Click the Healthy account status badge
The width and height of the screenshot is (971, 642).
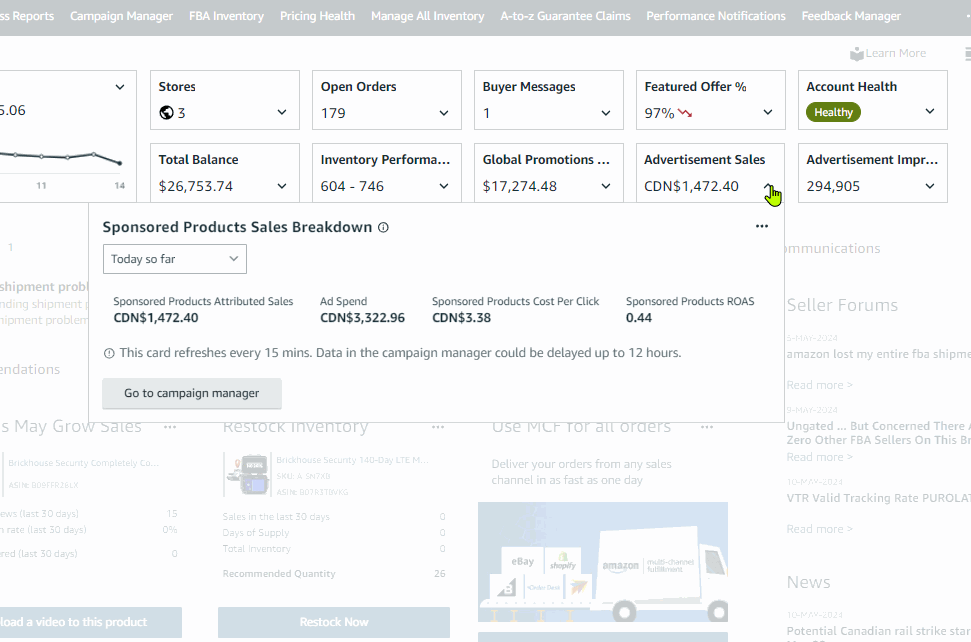pyautogui.click(x=833, y=113)
